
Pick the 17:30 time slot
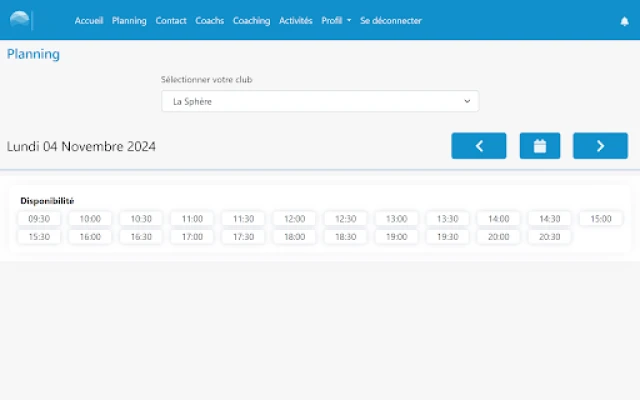point(243,237)
